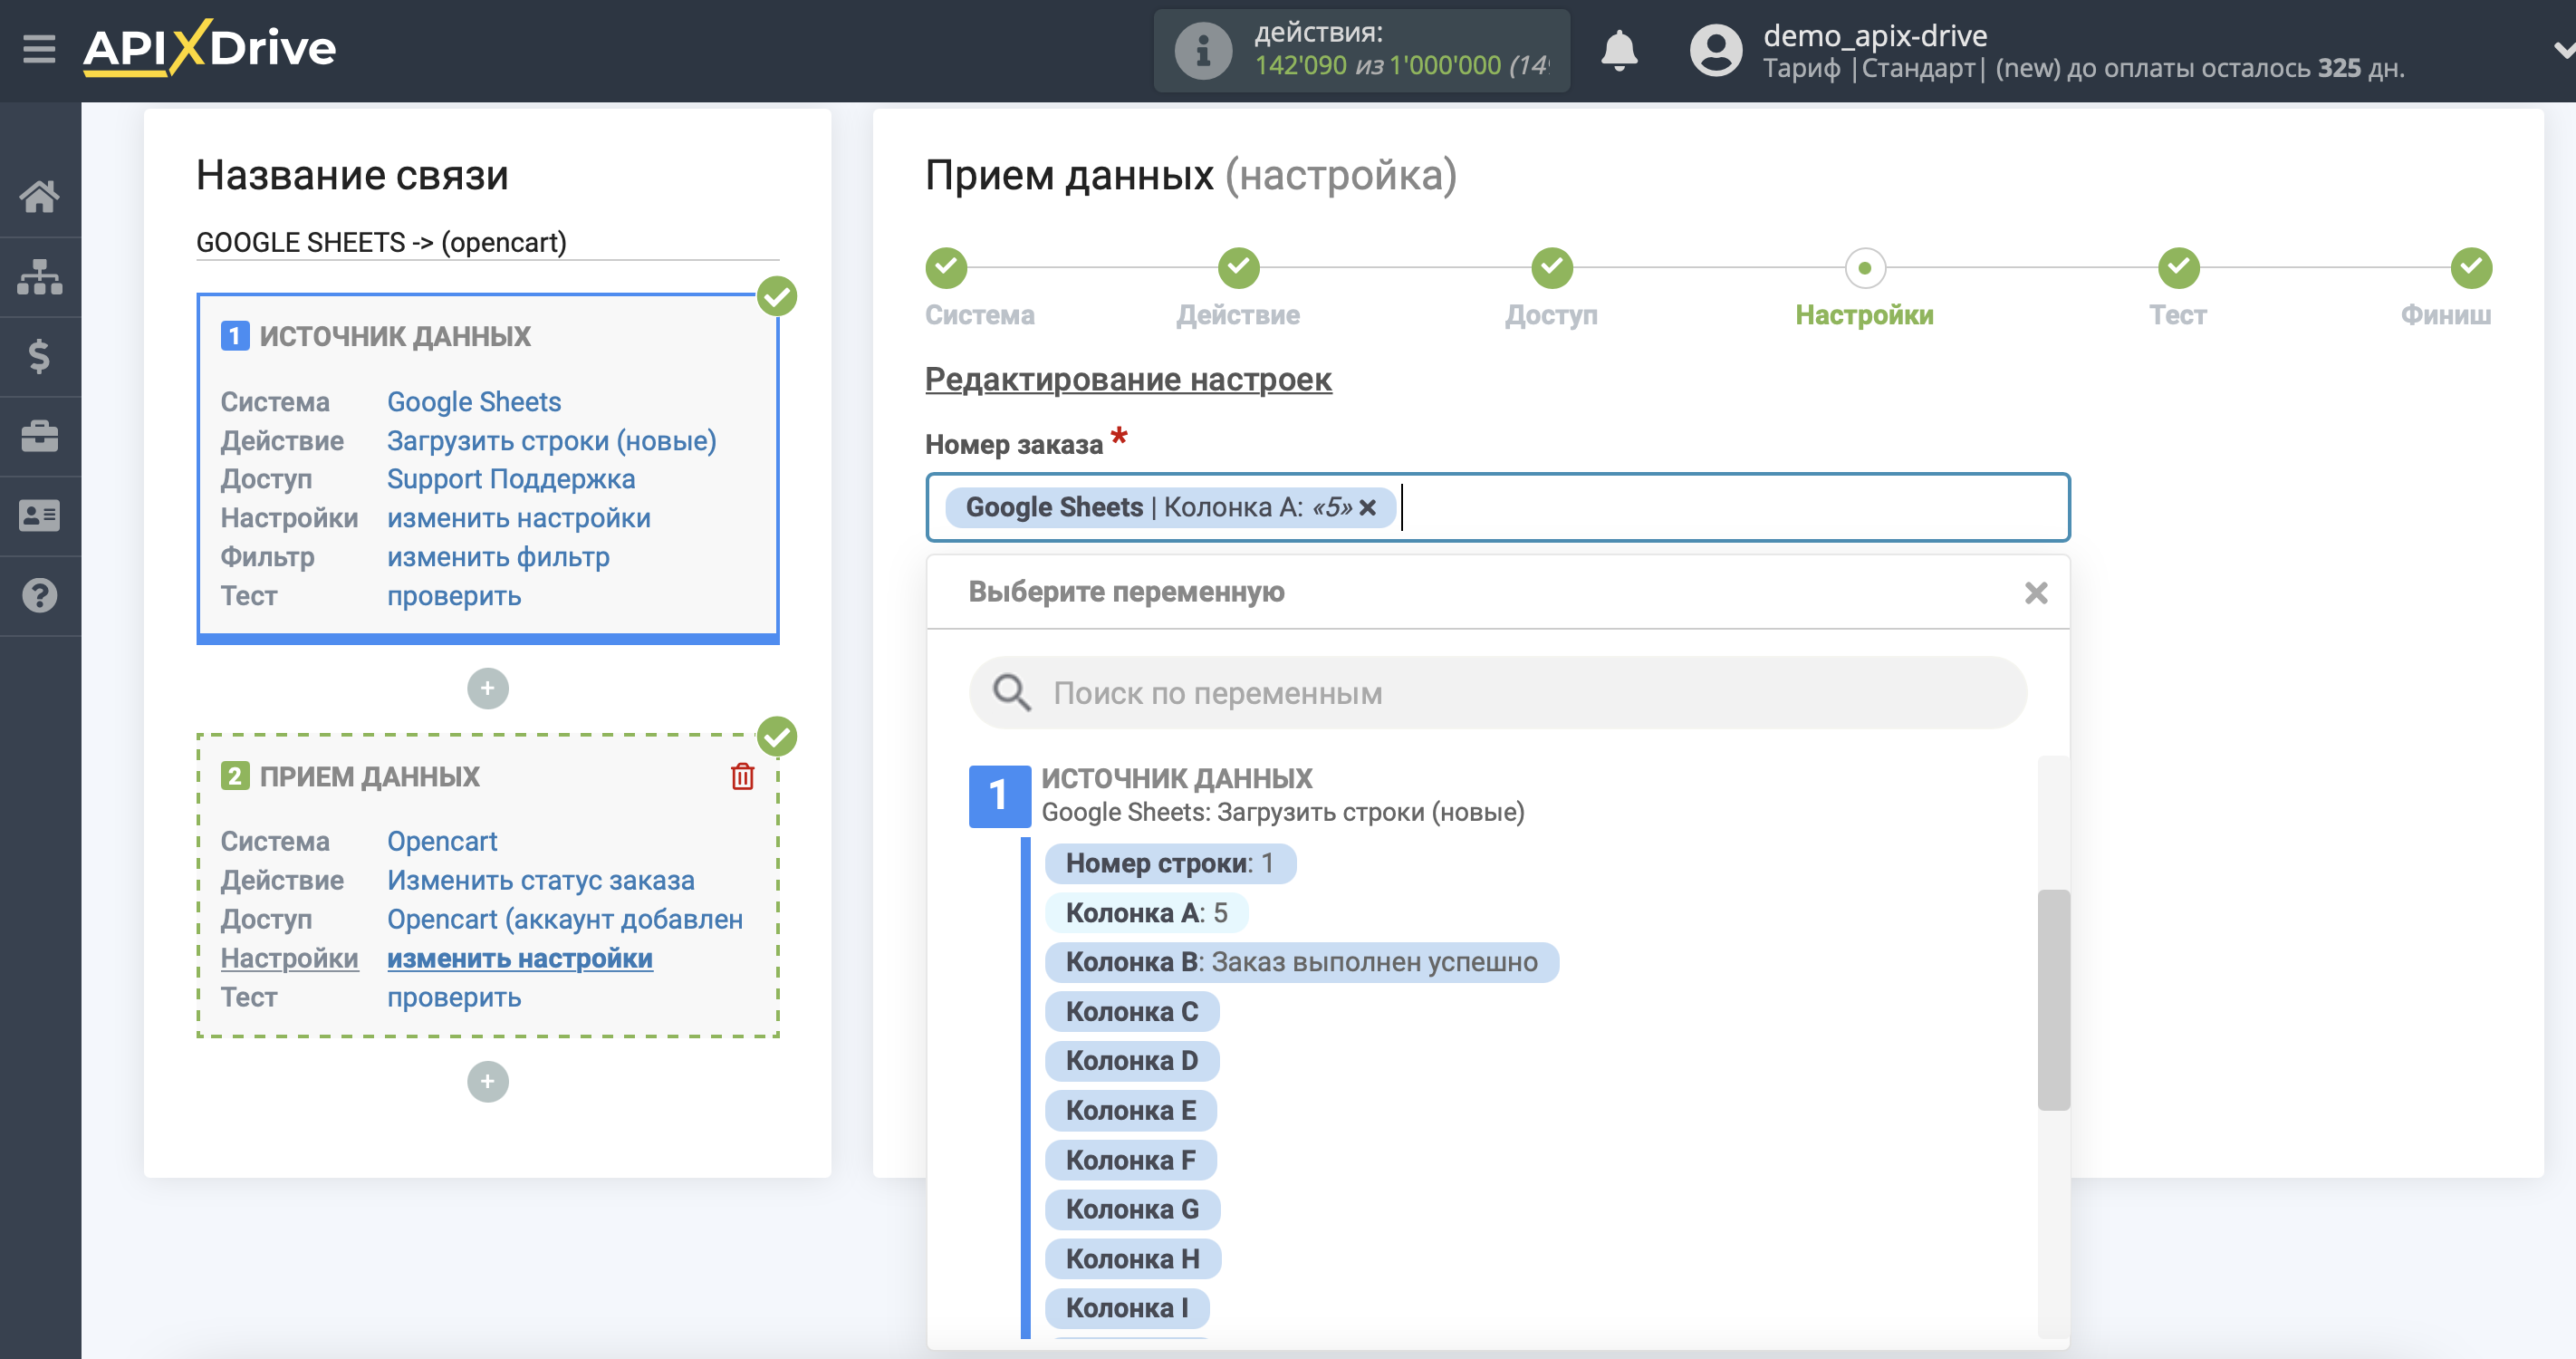Click изменить настройки in data source
Screen dimensions: 2576x1359
(519, 518)
